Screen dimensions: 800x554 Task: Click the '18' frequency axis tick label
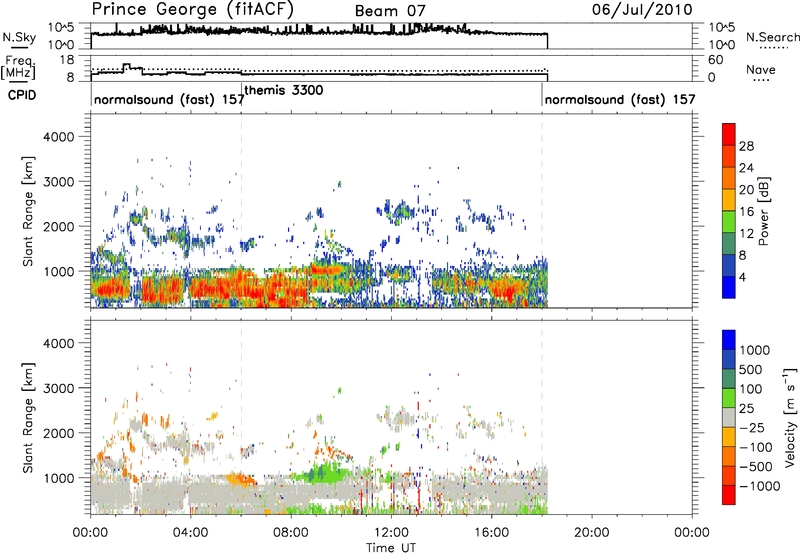68,60
